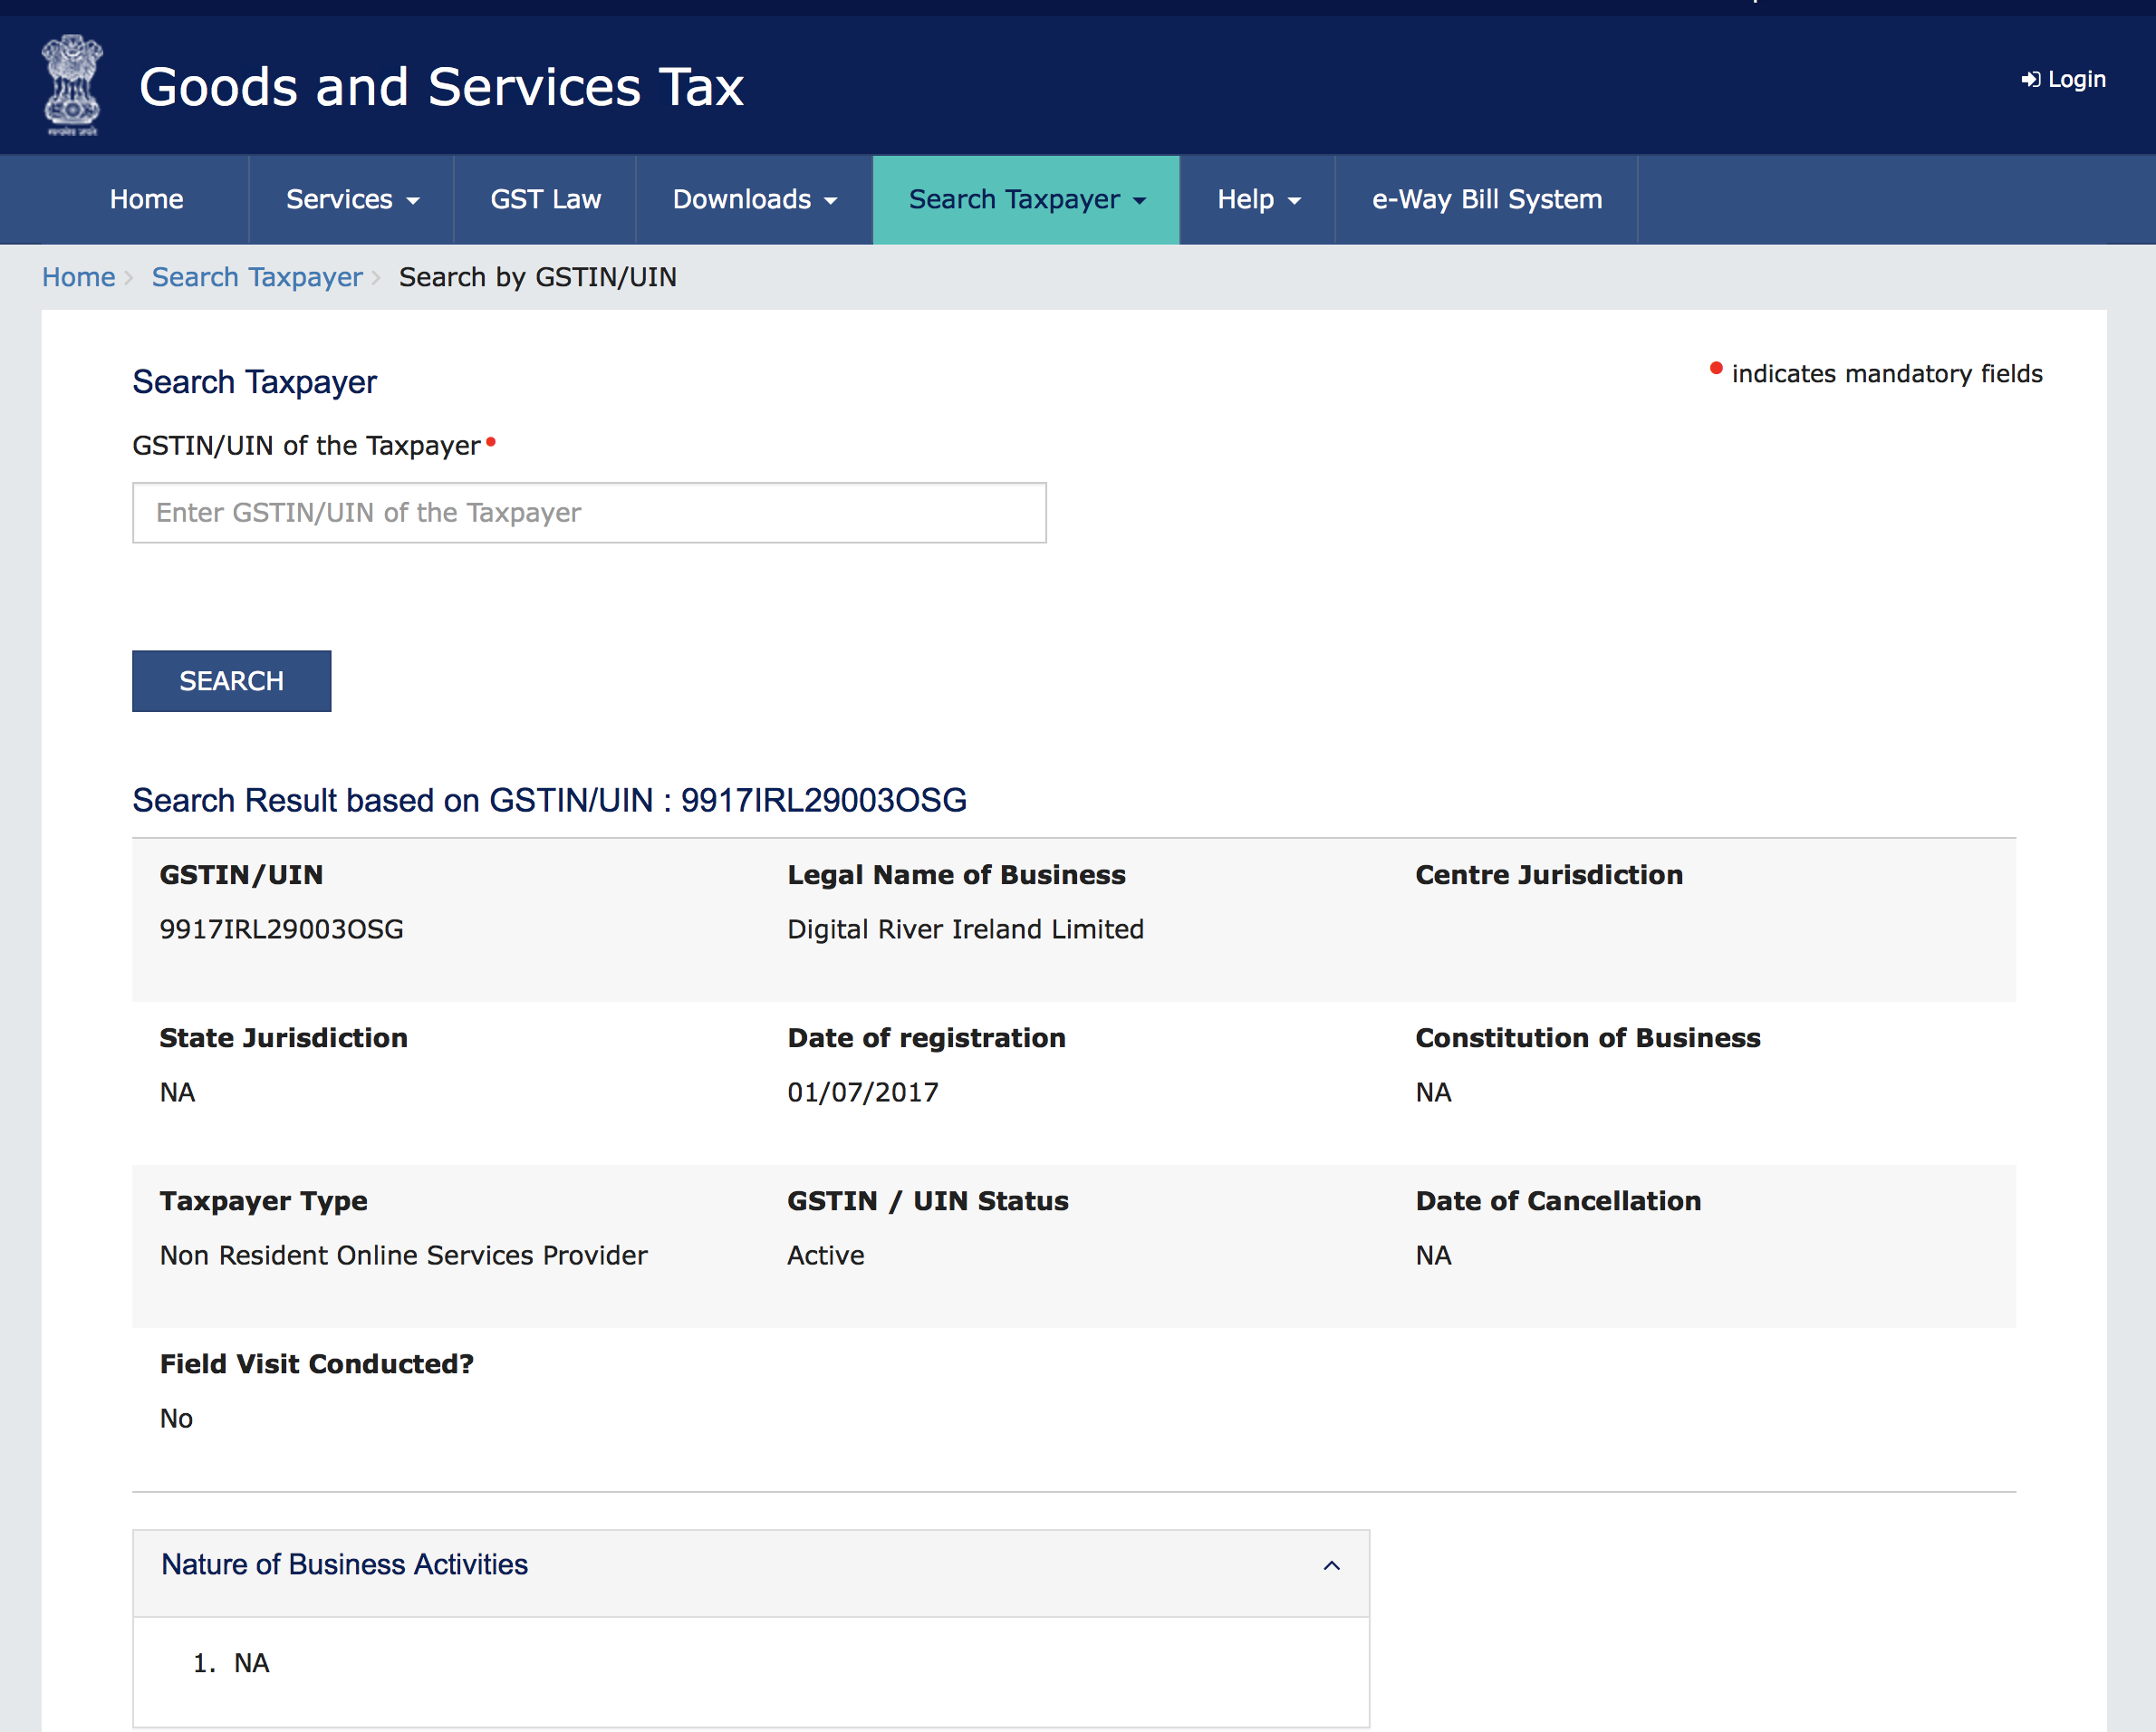Click the GSTIN / UIN Status label
This screenshot has height=1732, width=2156.
(x=928, y=1201)
